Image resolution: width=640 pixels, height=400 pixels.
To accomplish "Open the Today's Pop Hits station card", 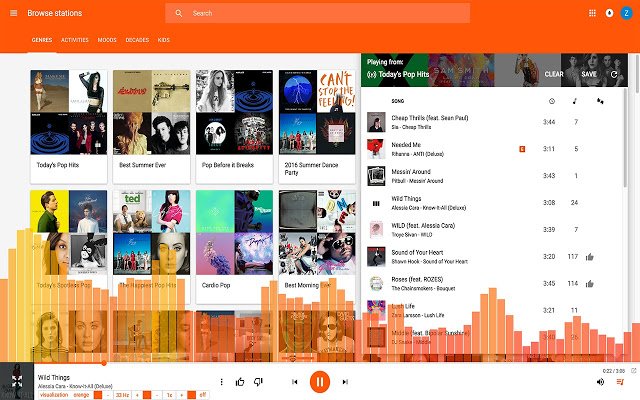I will click(x=69, y=127).
